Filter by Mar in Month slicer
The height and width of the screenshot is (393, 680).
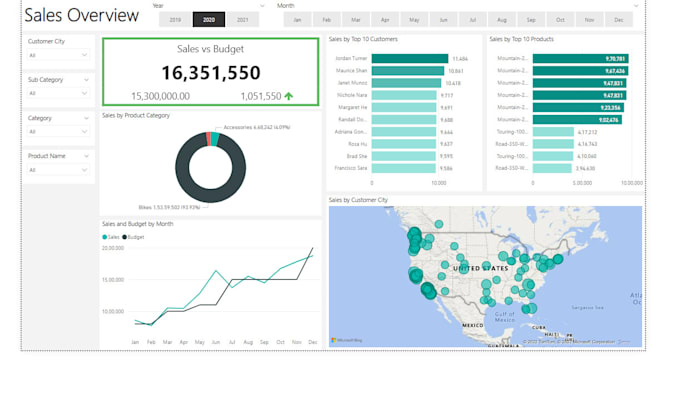[356, 20]
